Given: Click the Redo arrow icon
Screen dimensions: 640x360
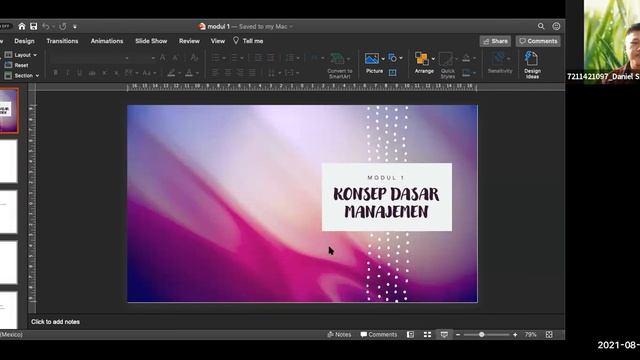Looking at the screenshot, I should (x=62, y=27).
